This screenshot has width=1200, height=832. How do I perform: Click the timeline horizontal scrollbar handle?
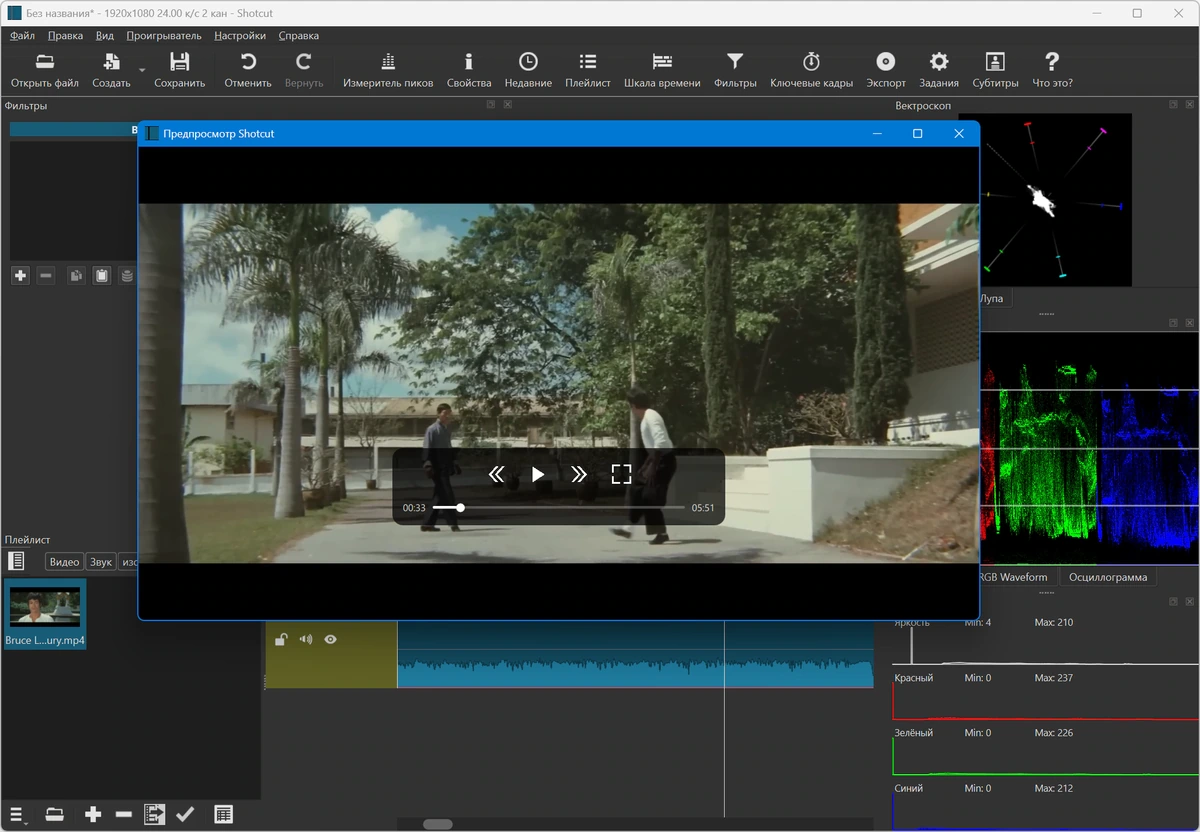tap(437, 825)
